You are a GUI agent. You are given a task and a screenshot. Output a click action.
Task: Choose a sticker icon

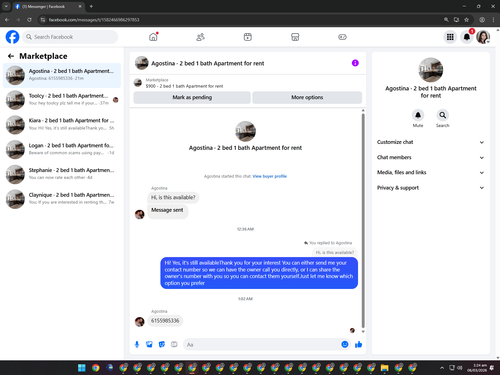(x=162, y=344)
